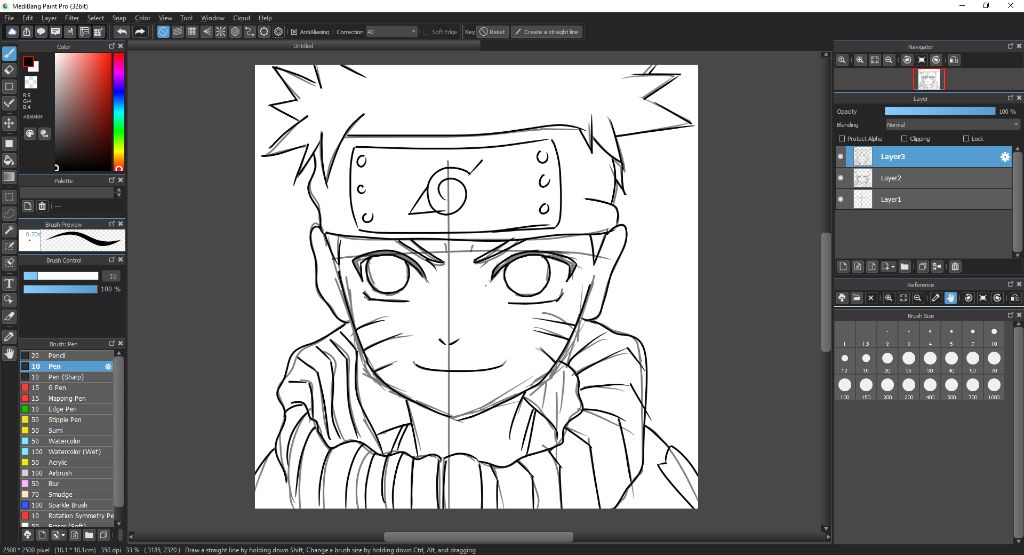
Task: Undo the last action
Action: [x=121, y=31]
